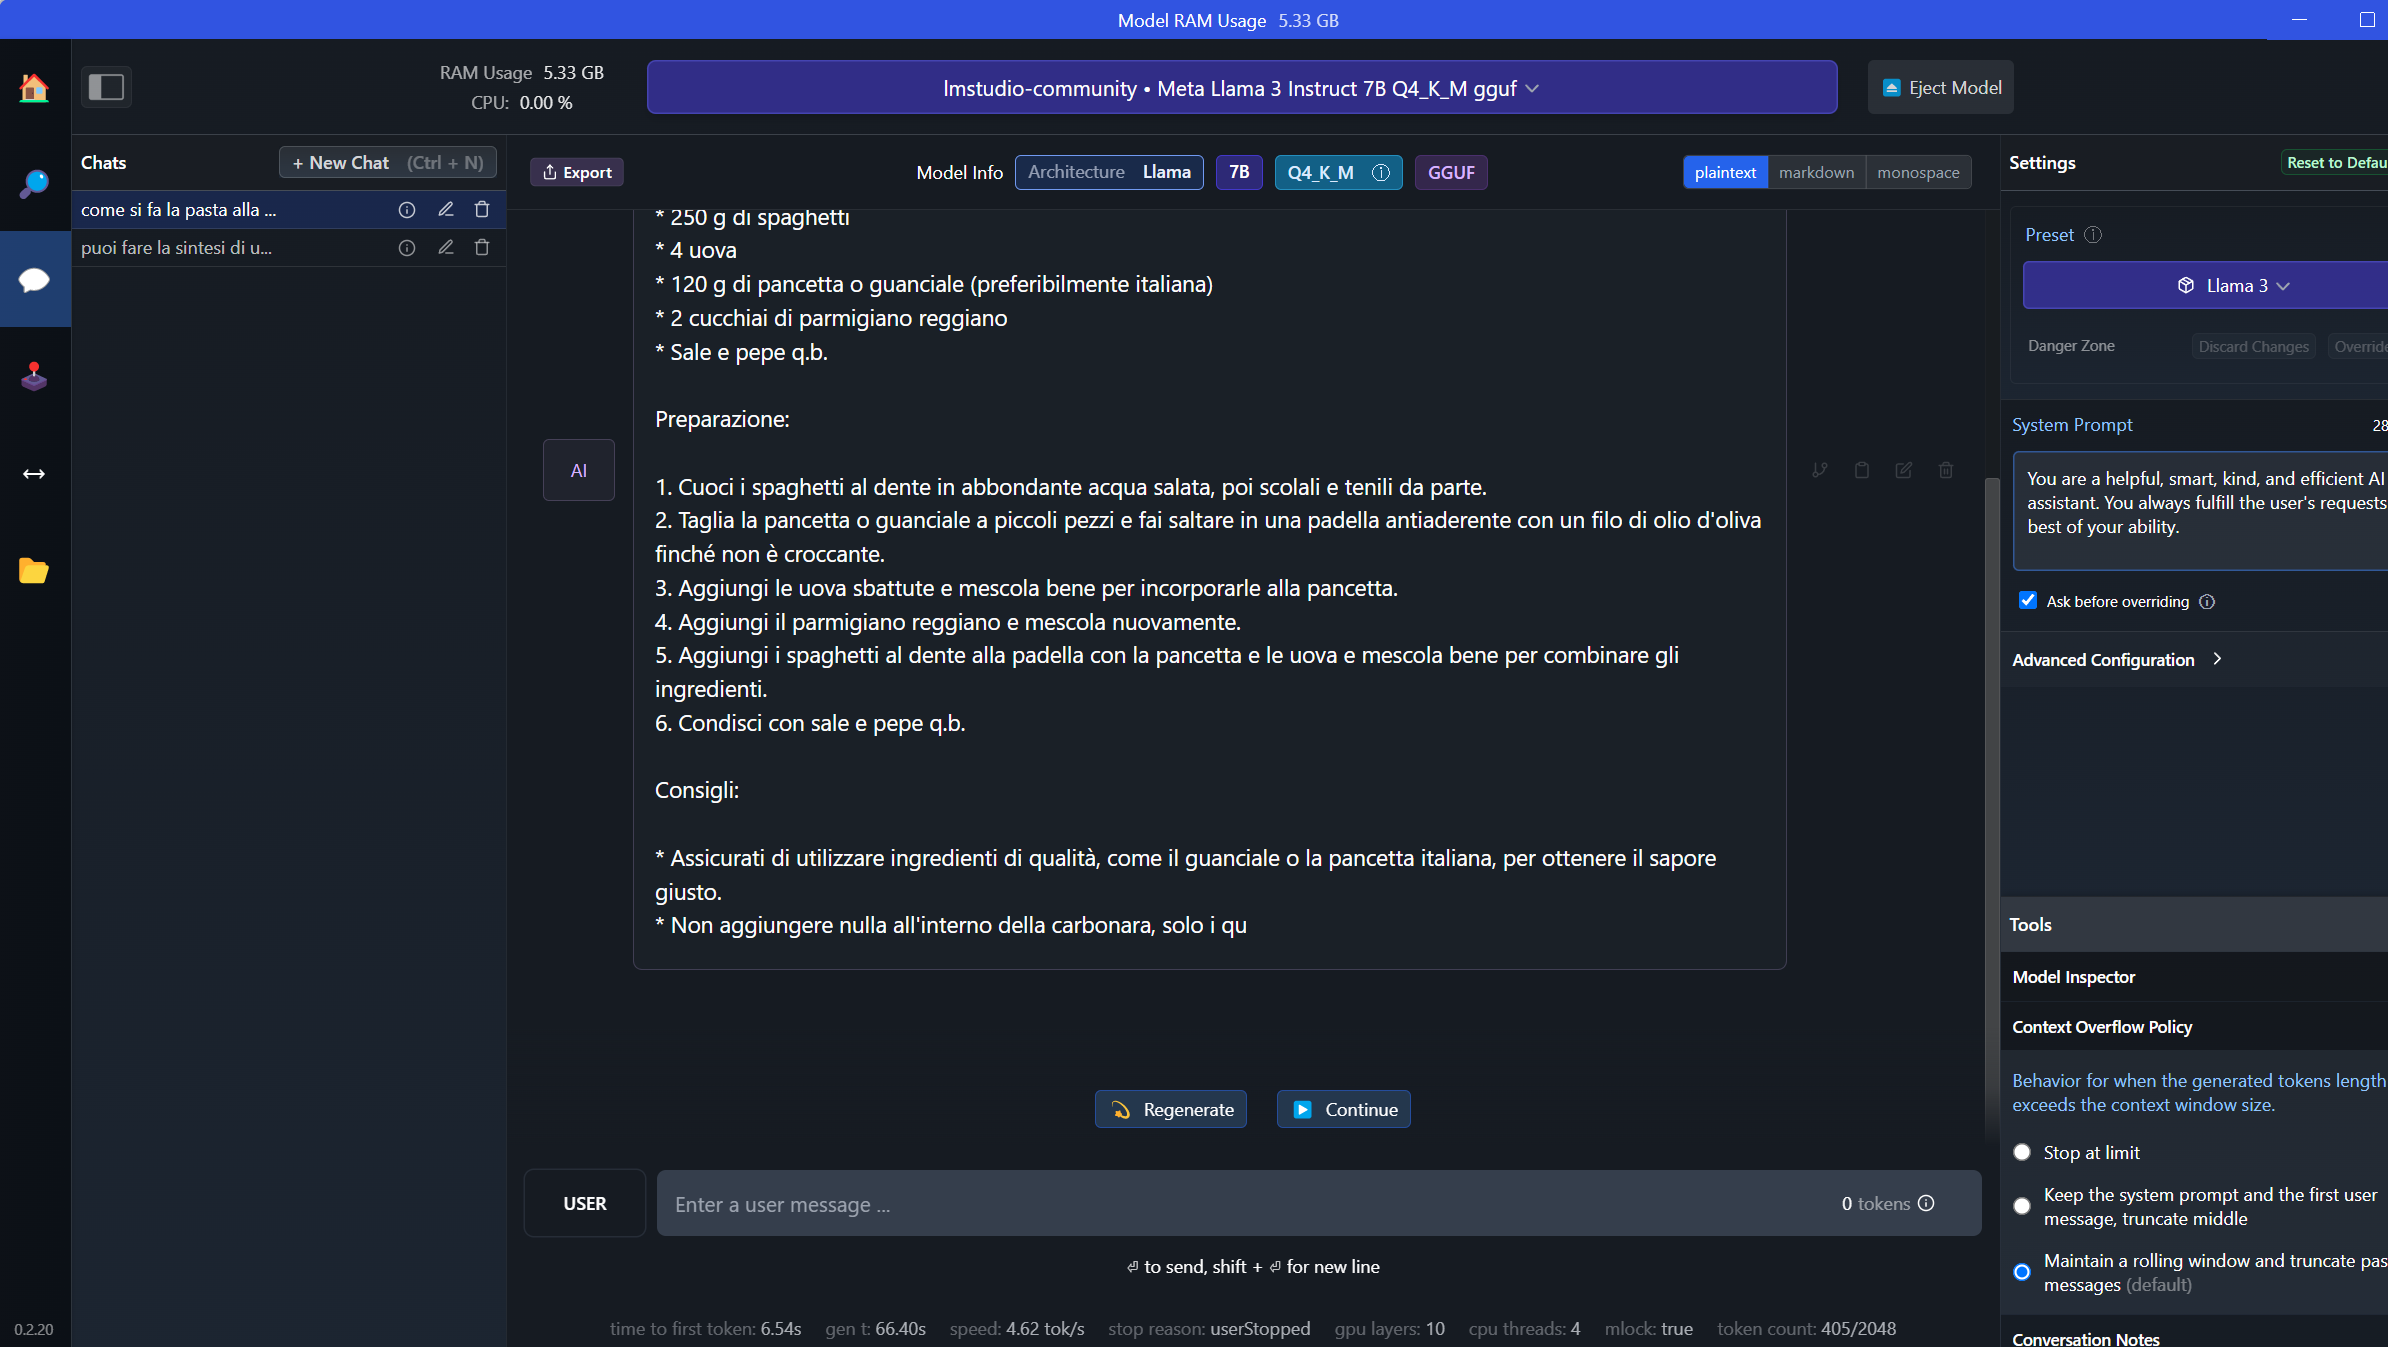This screenshot has width=2388, height=1347.
Task: Open the Search models magnifier icon
Action: (34, 184)
